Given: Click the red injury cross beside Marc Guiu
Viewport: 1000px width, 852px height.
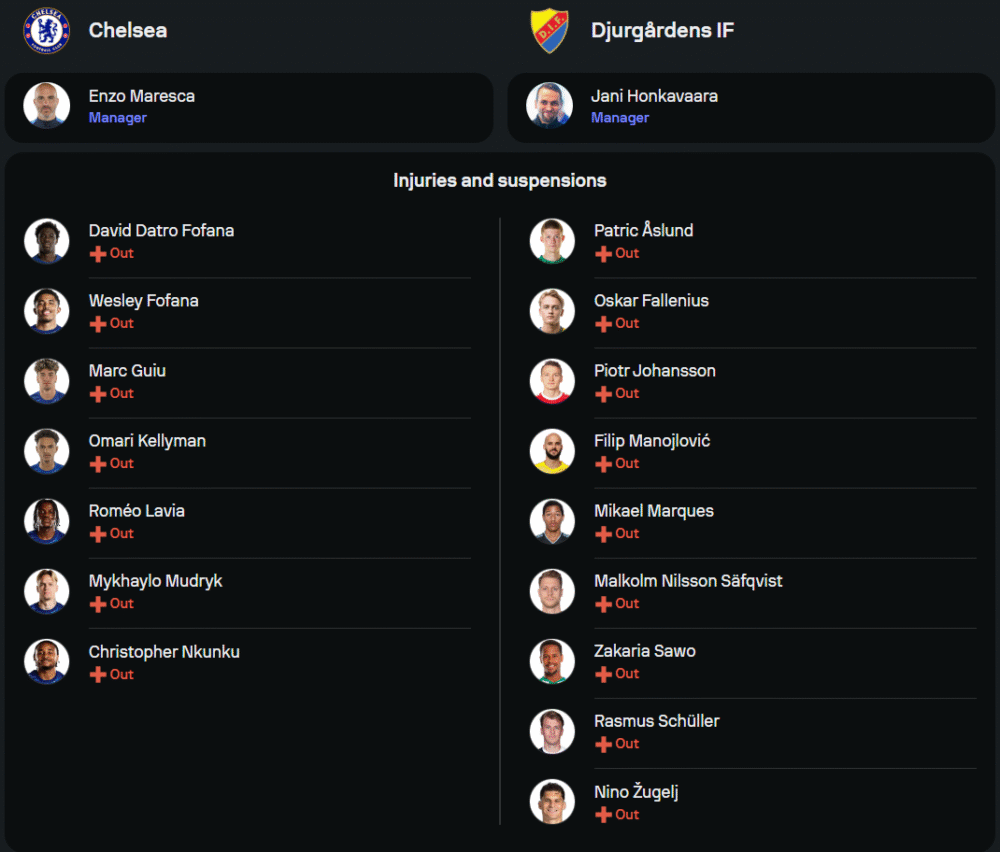Looking at the screenshot, I should coord(98,394).
